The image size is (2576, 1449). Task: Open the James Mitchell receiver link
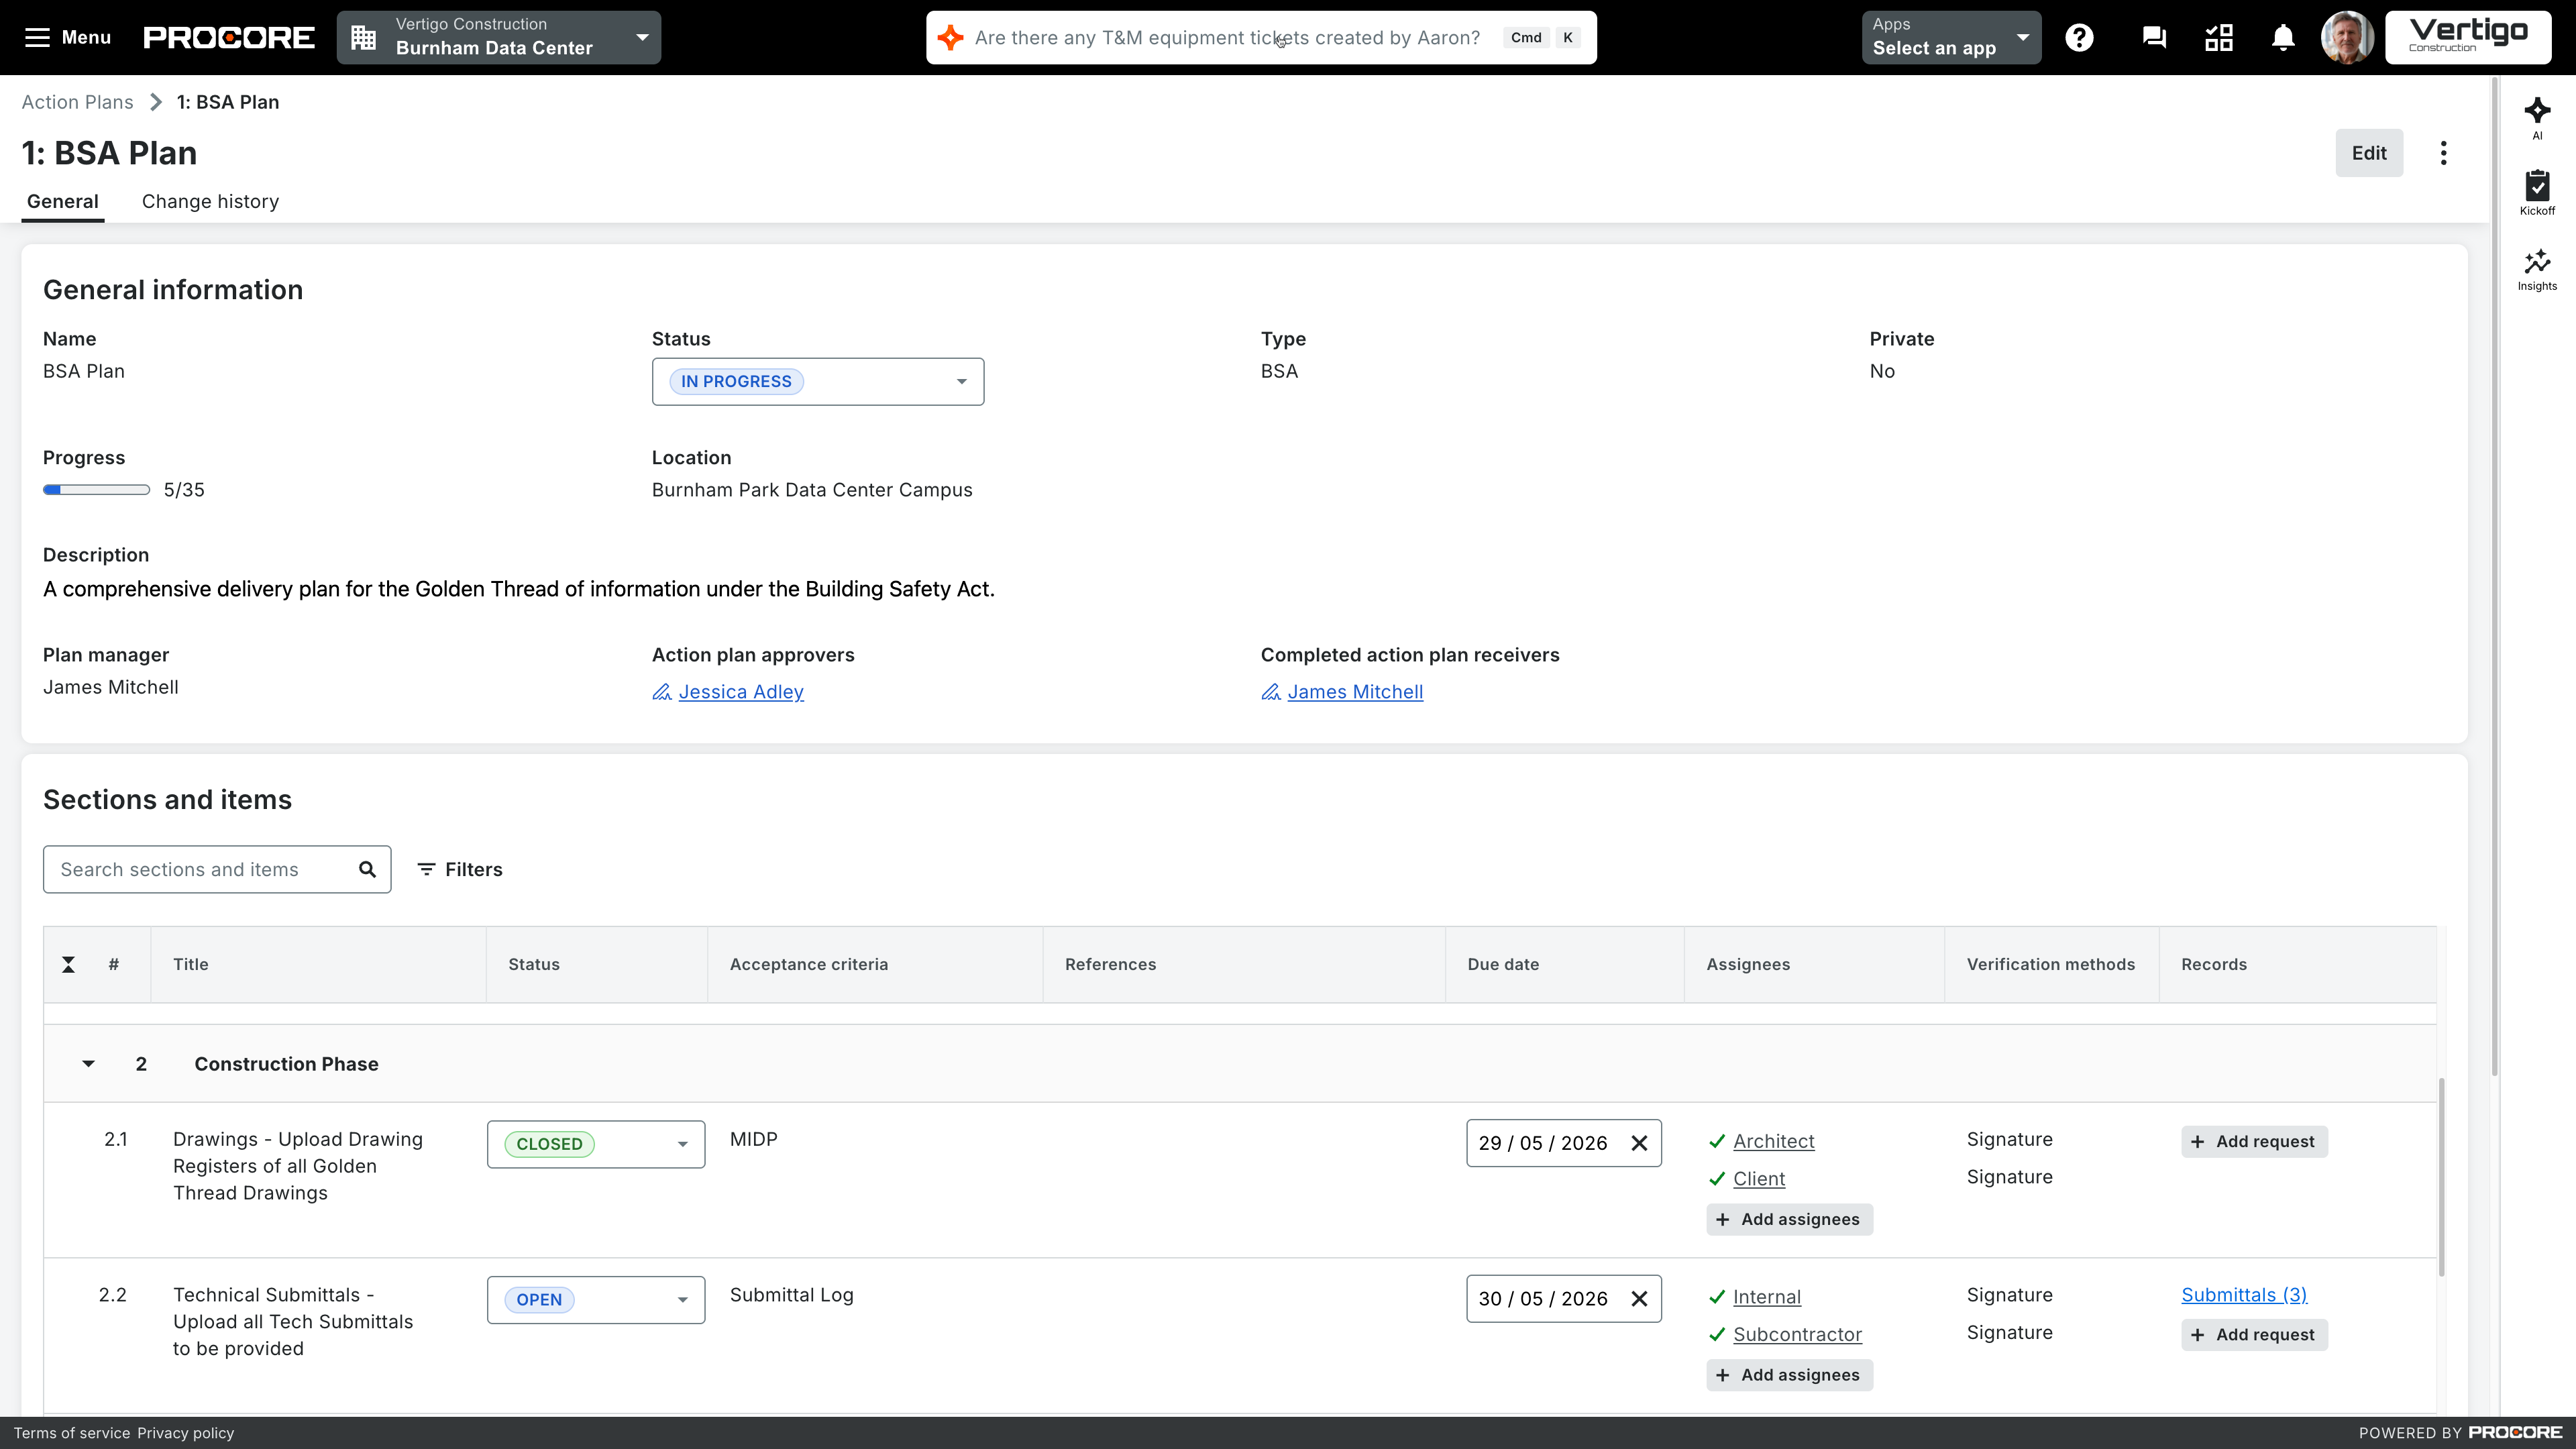(1355, 692)
